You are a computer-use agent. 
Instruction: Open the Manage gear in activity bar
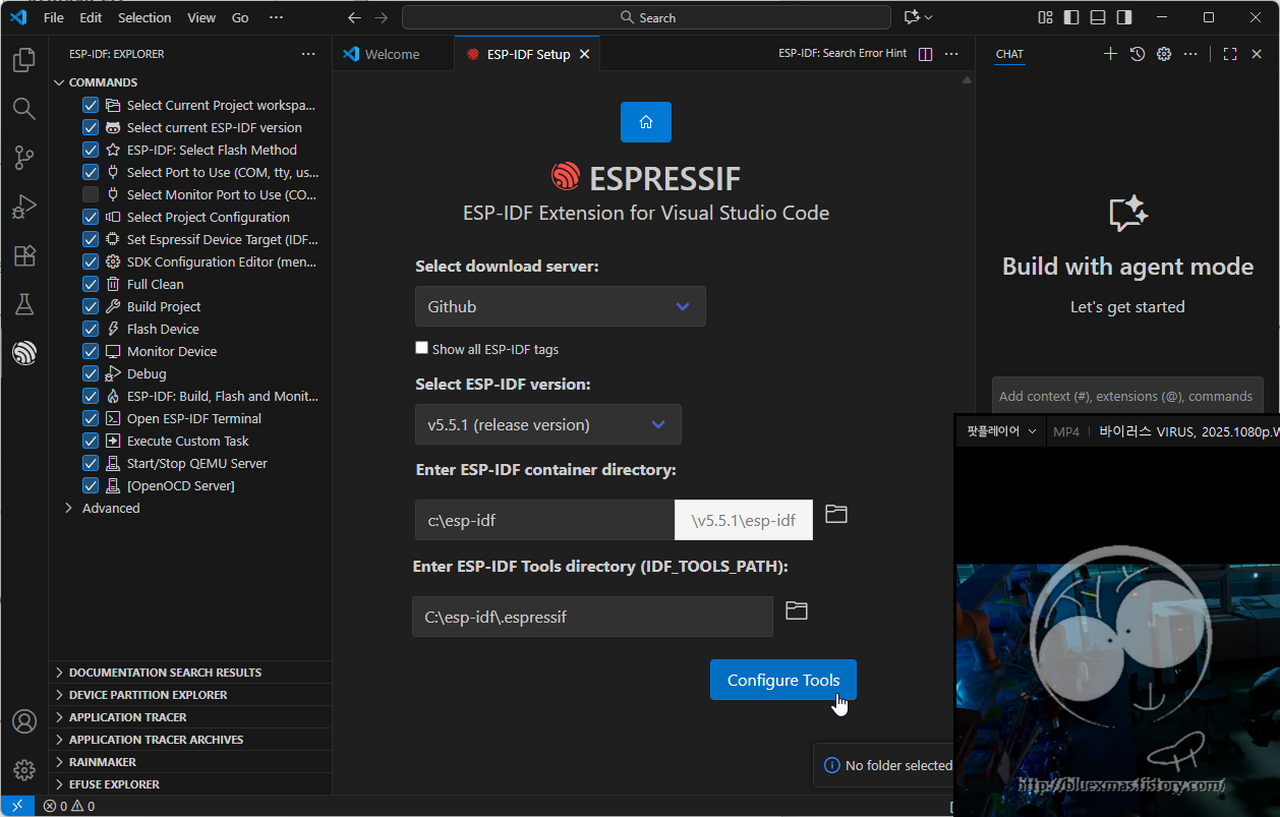(x=24, y=770)
